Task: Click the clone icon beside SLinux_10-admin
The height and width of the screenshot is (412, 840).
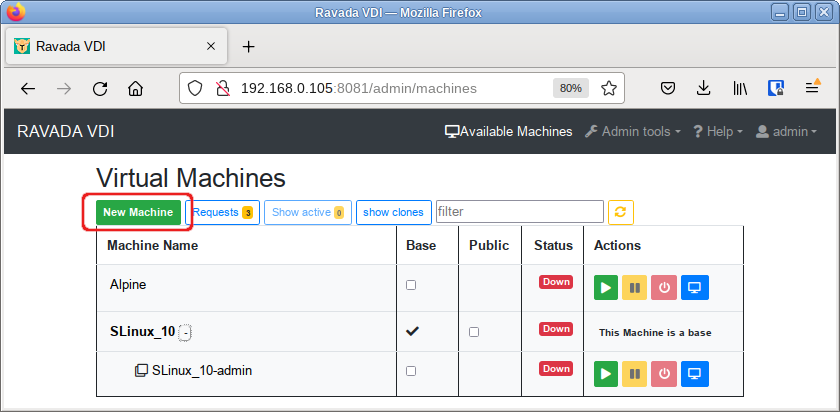Action: (140, 370)
